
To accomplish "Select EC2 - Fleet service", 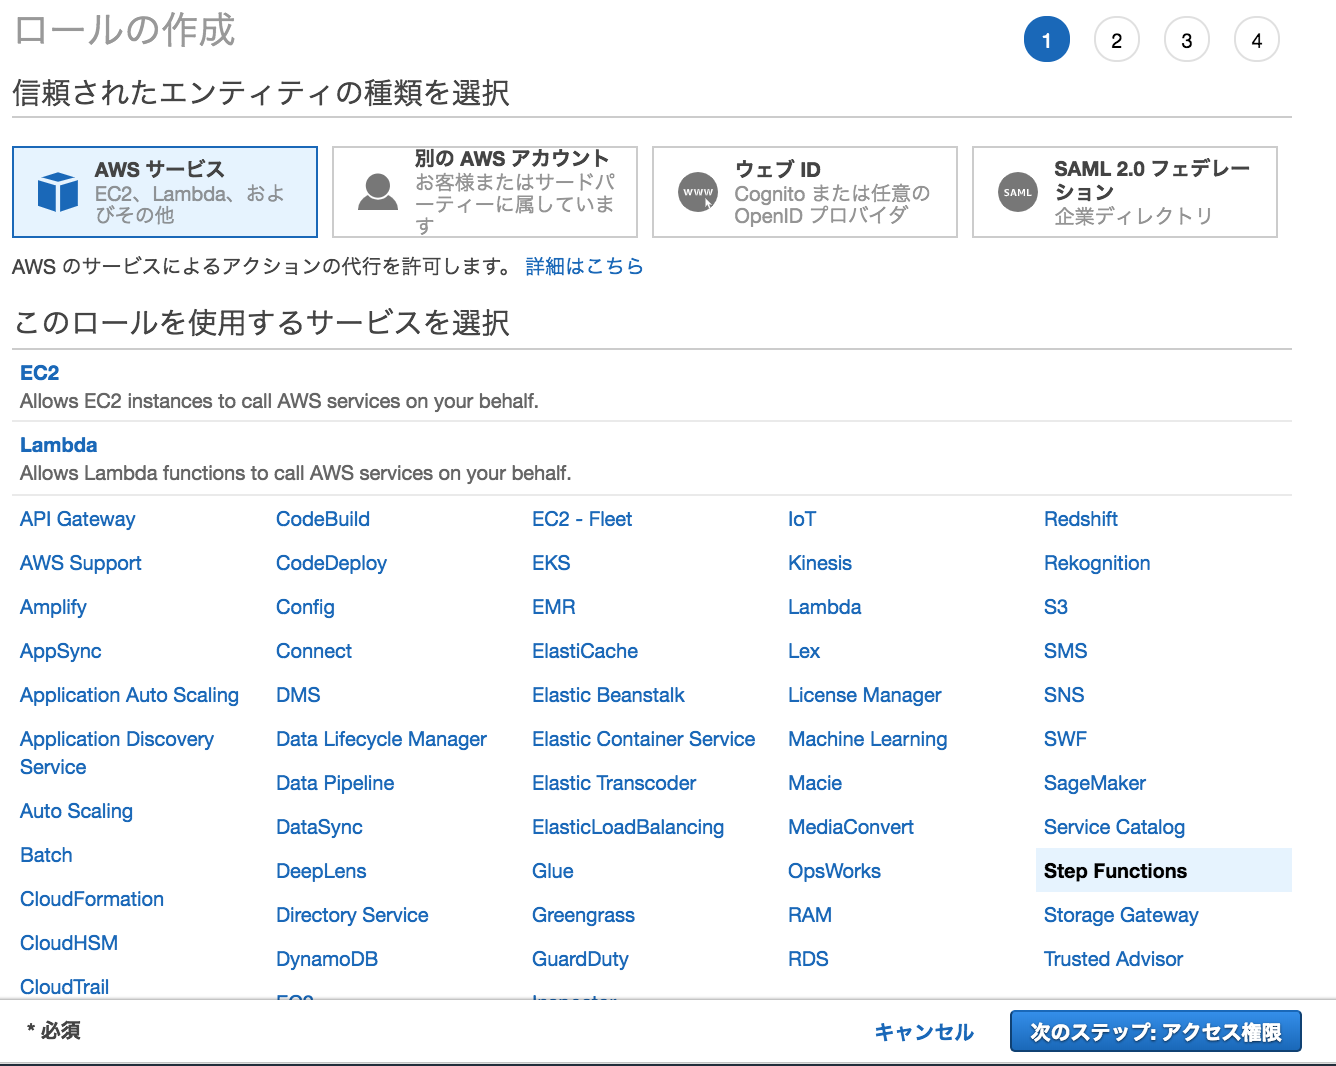I will pos(582,519).
